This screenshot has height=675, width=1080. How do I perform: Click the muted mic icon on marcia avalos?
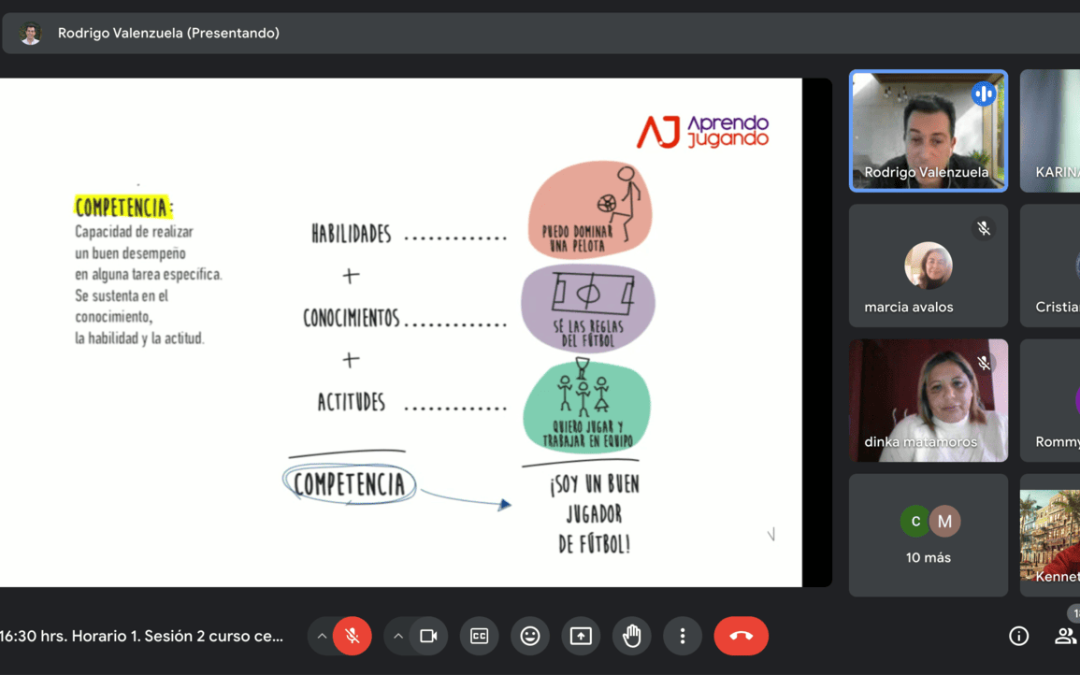click(984, 228)
